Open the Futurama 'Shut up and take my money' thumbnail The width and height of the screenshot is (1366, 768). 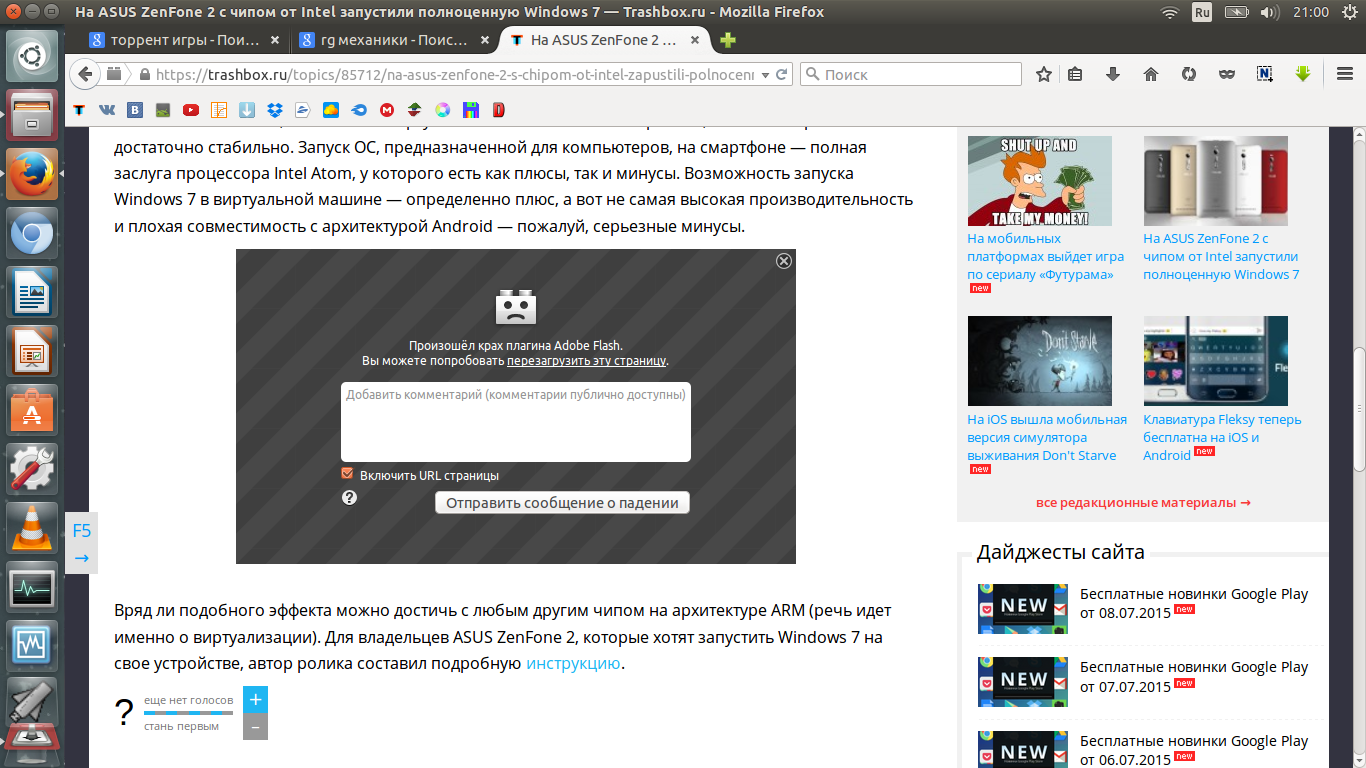tap(1040, 181)
